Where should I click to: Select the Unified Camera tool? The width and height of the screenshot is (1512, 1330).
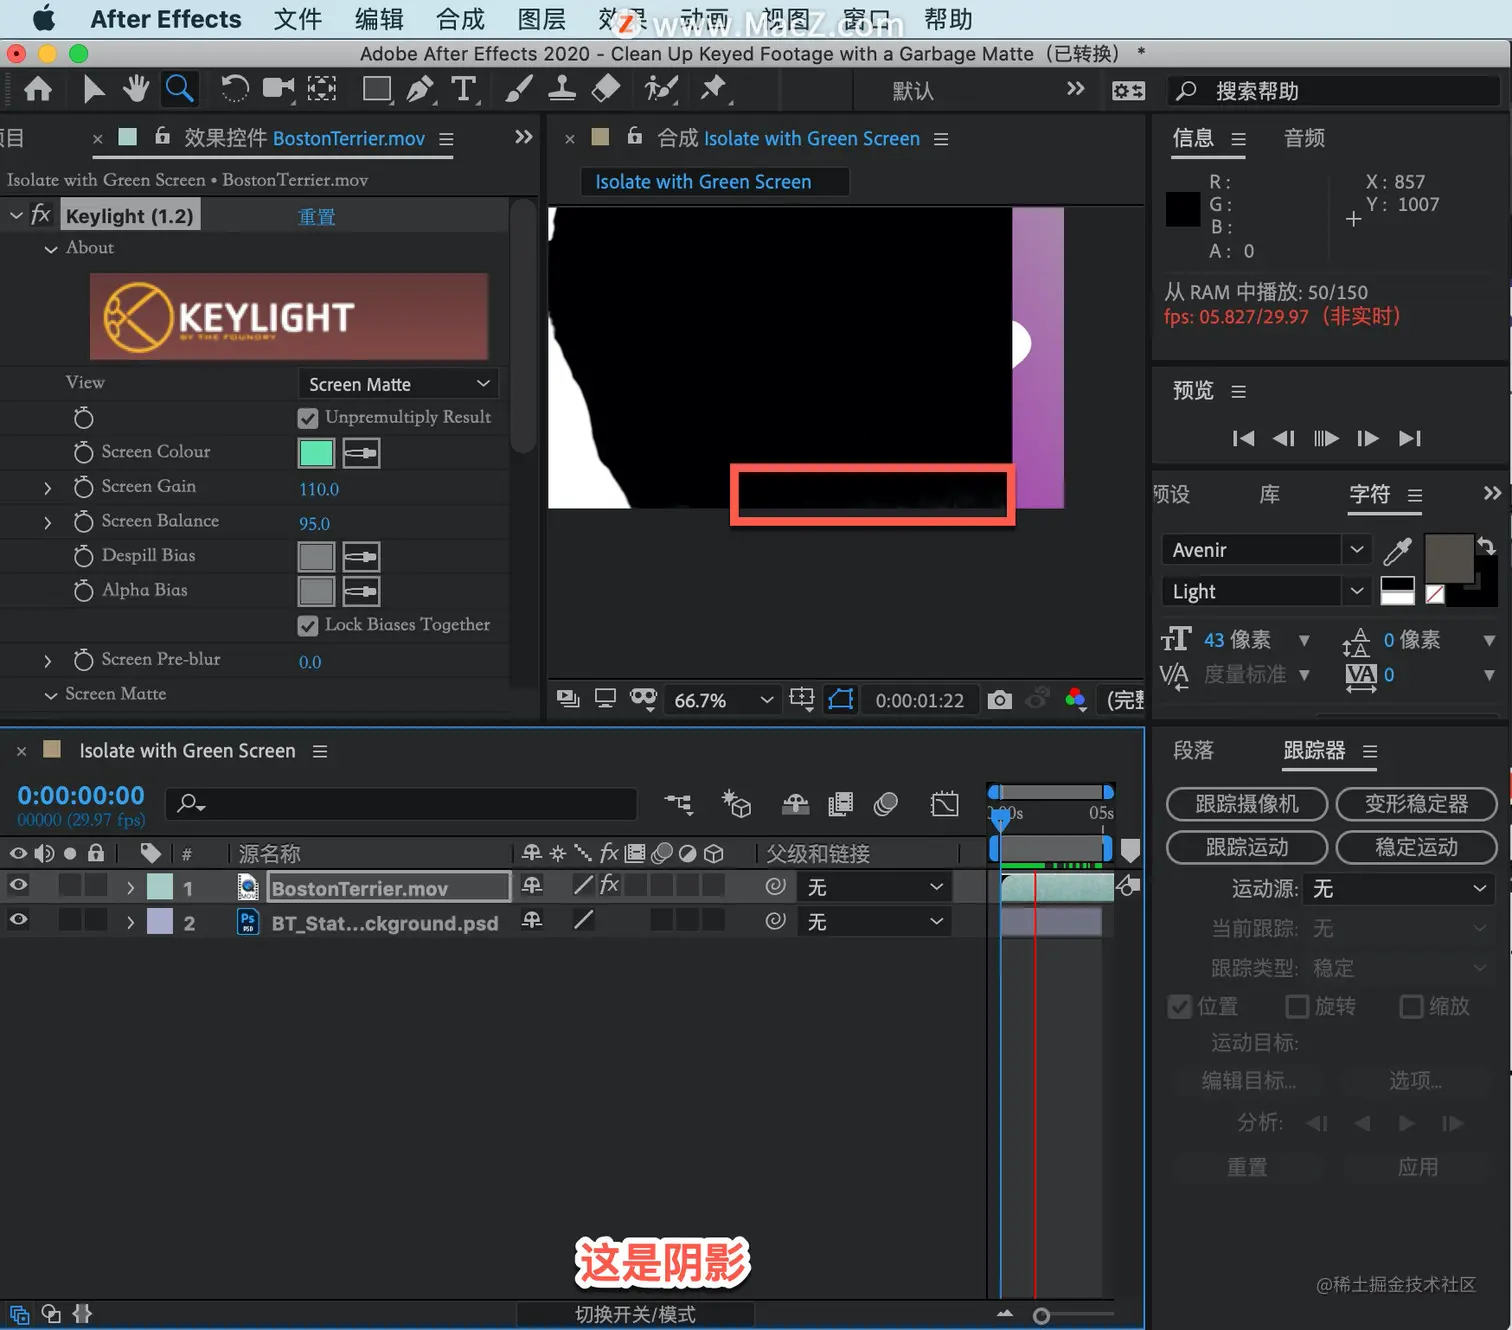(x=278, y=89)
